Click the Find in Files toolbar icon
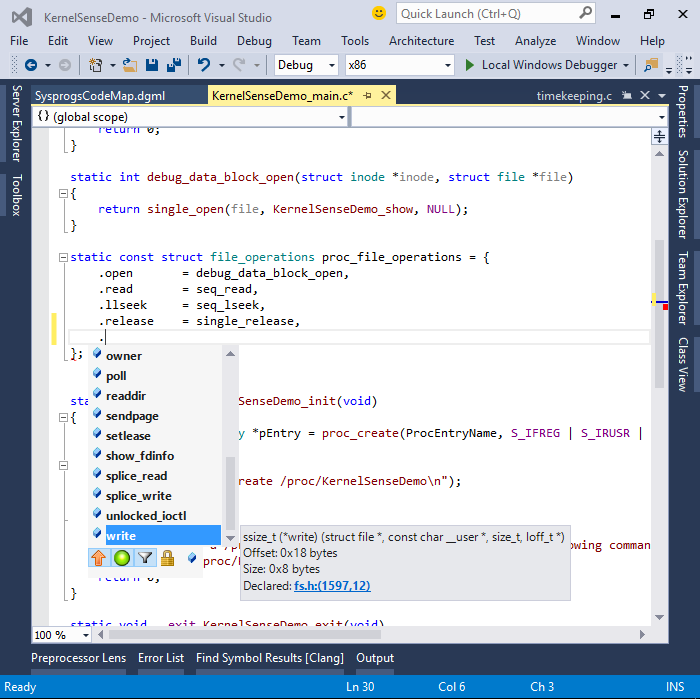This screenshot has height=699, width=700. [x=651, y=65]
